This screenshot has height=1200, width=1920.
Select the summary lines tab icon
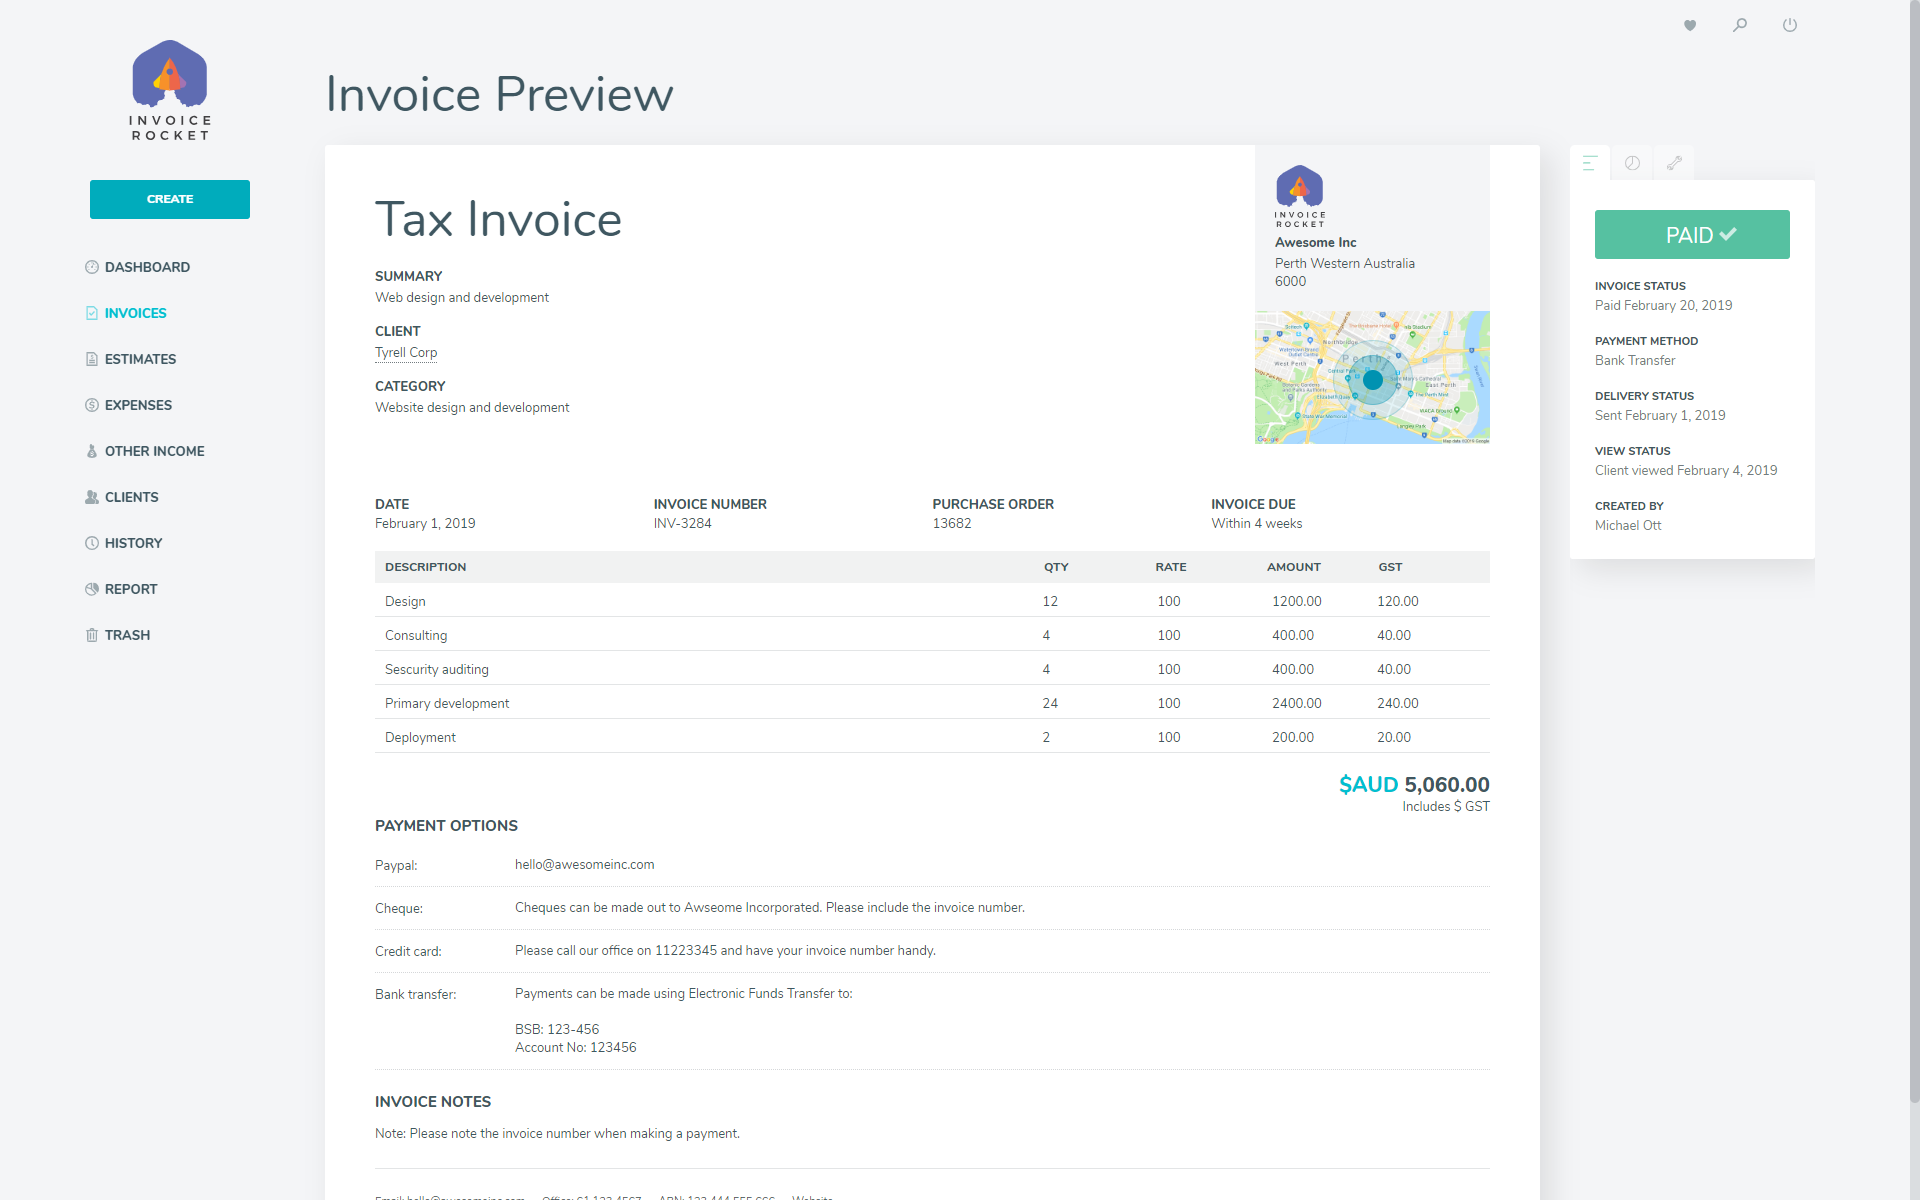(x=1590, y=163)
